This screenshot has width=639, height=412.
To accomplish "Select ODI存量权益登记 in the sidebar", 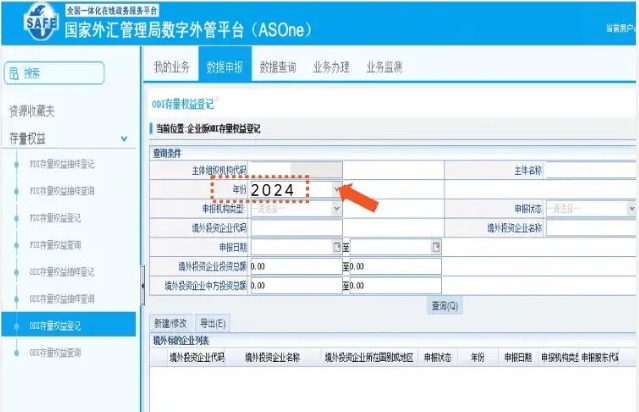I will pos(68,325).
